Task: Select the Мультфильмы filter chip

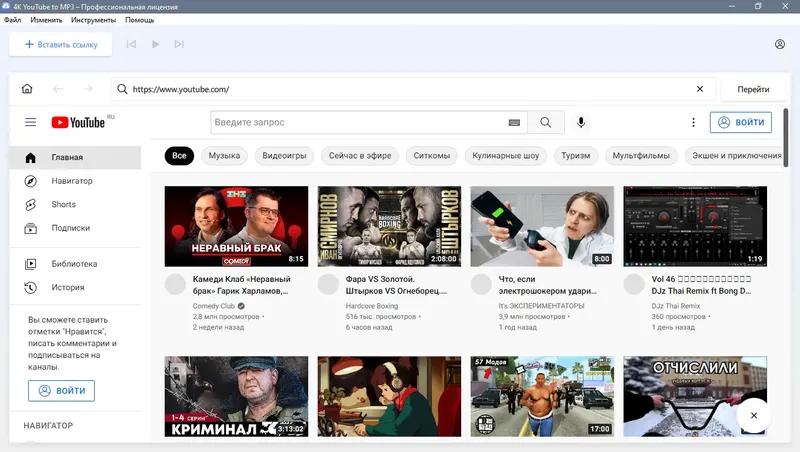Action: coord(641,156)
